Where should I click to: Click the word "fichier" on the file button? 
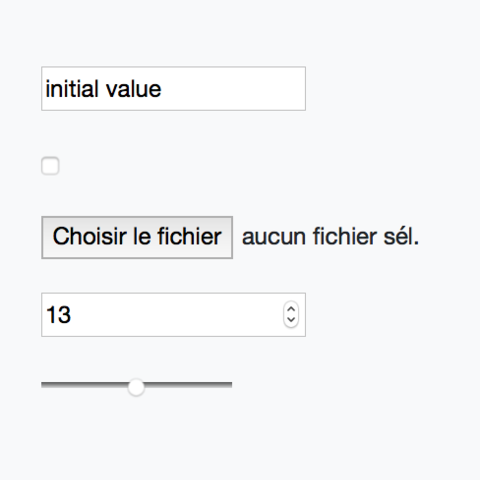coord(189,236)
